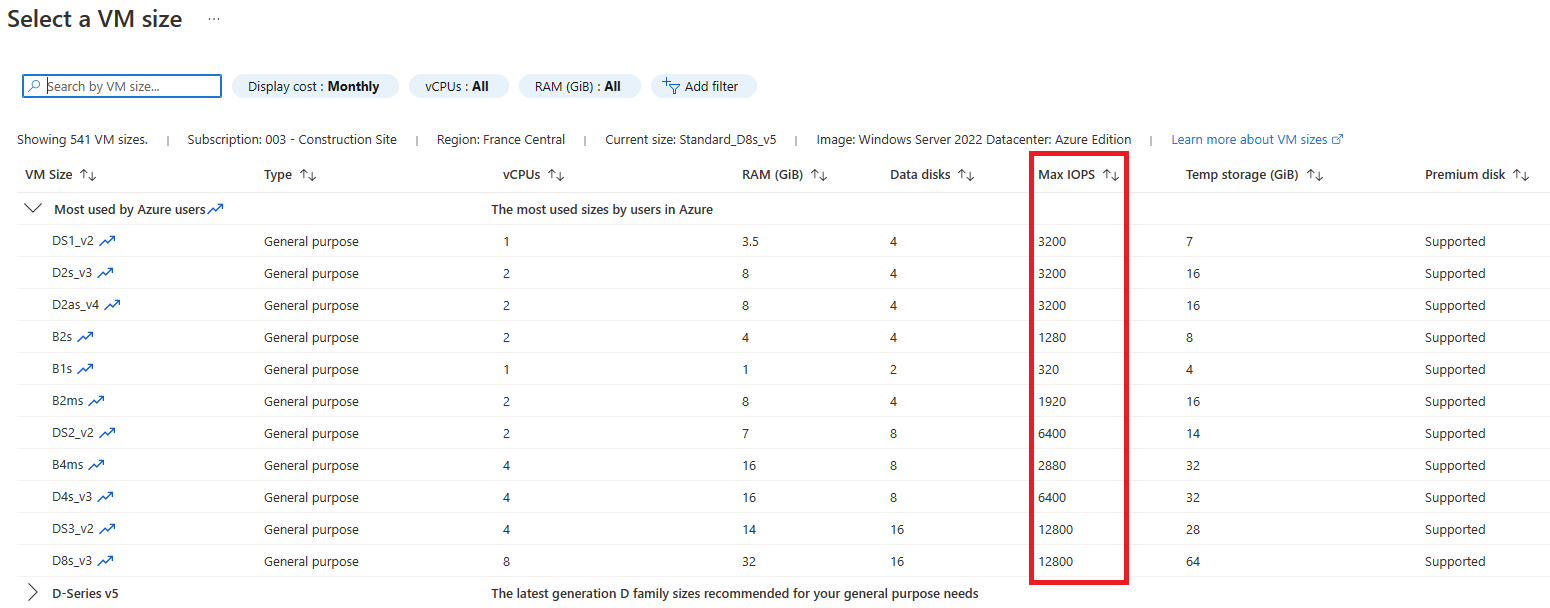Select the DS2_v2 VM size

tap(75, 433)
